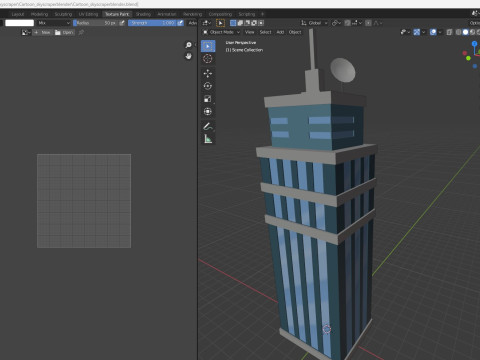Click the pan hand icon in image editor
This screenshot has height=360, width=480.
pos(188,56)
